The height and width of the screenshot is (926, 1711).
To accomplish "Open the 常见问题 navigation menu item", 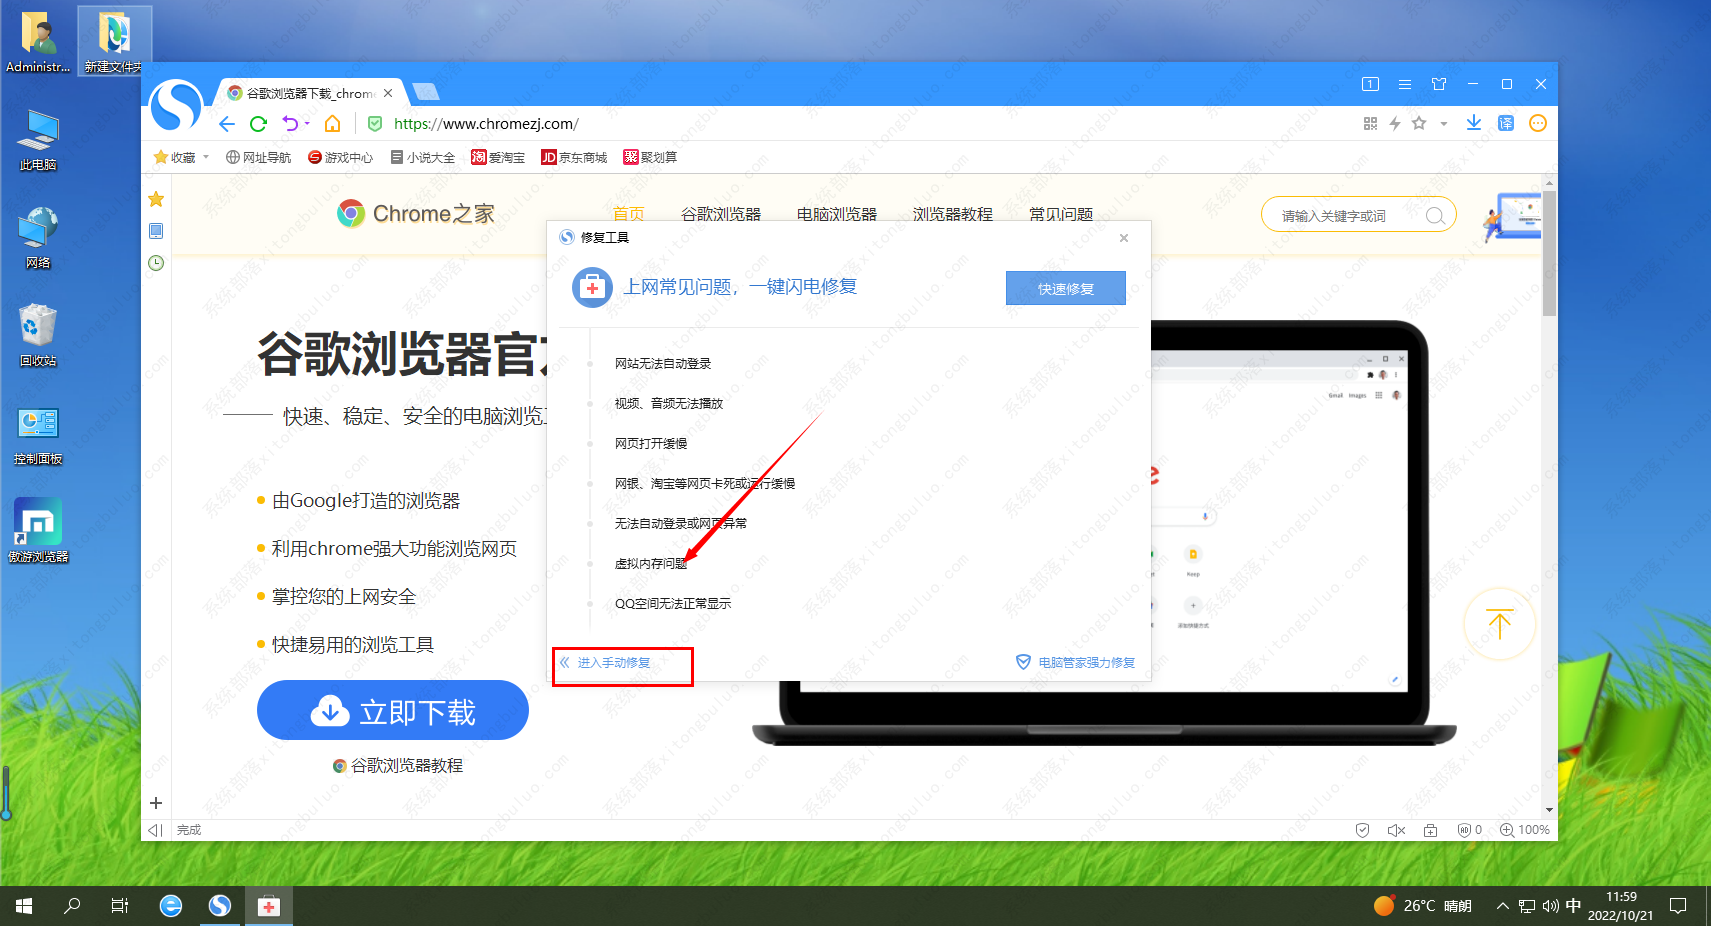I will [x=1060, y=213].
